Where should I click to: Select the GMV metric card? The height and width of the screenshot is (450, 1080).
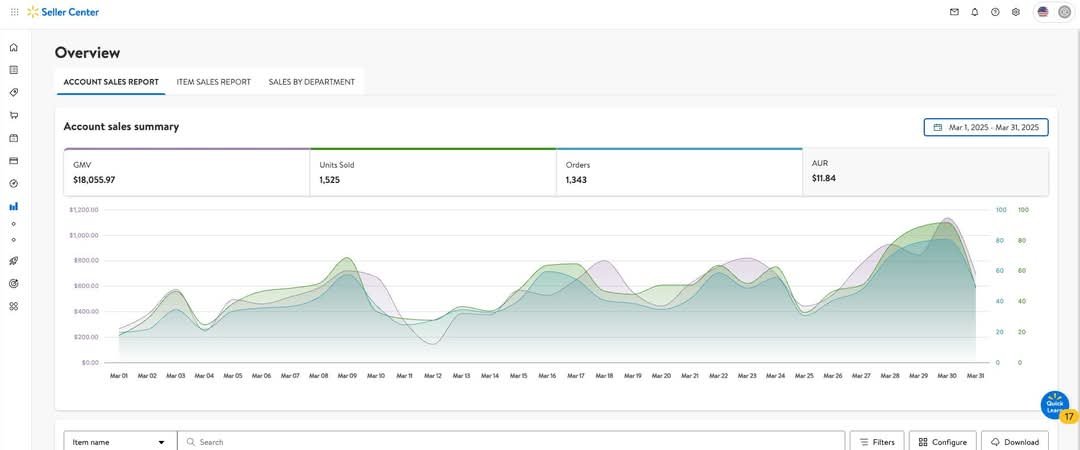187,172
